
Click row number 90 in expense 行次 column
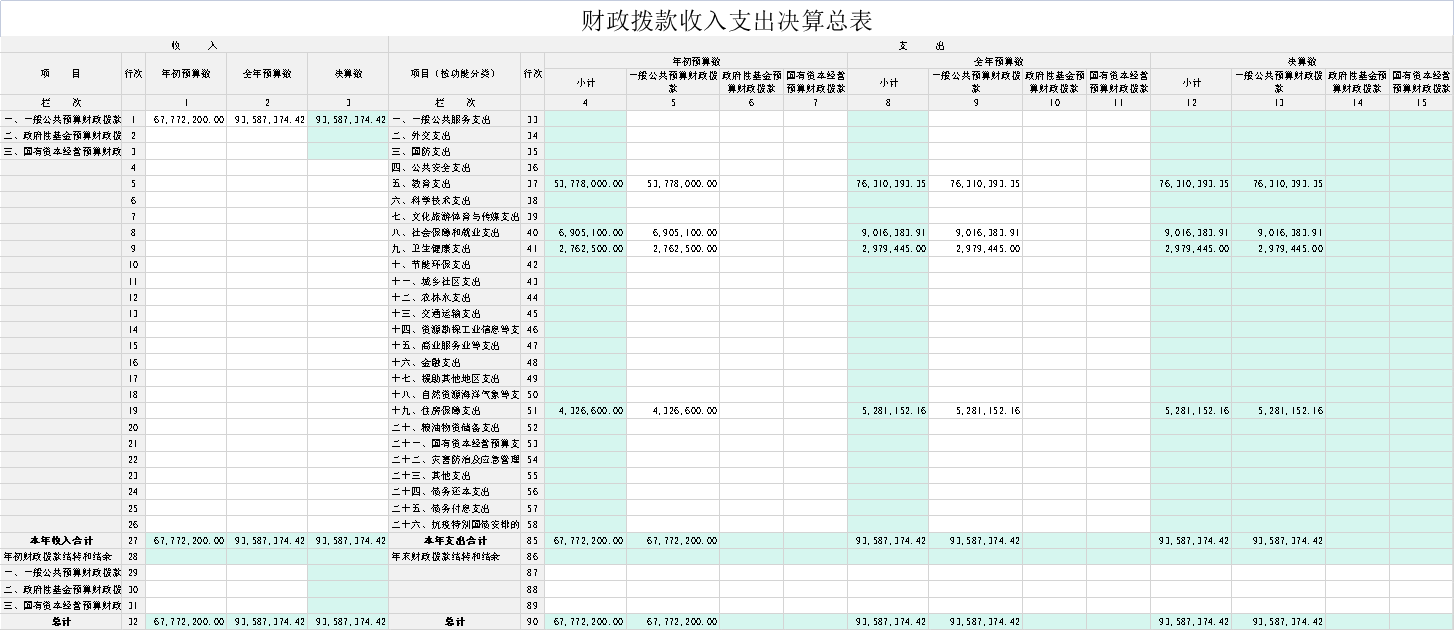(x=533, y=622)
